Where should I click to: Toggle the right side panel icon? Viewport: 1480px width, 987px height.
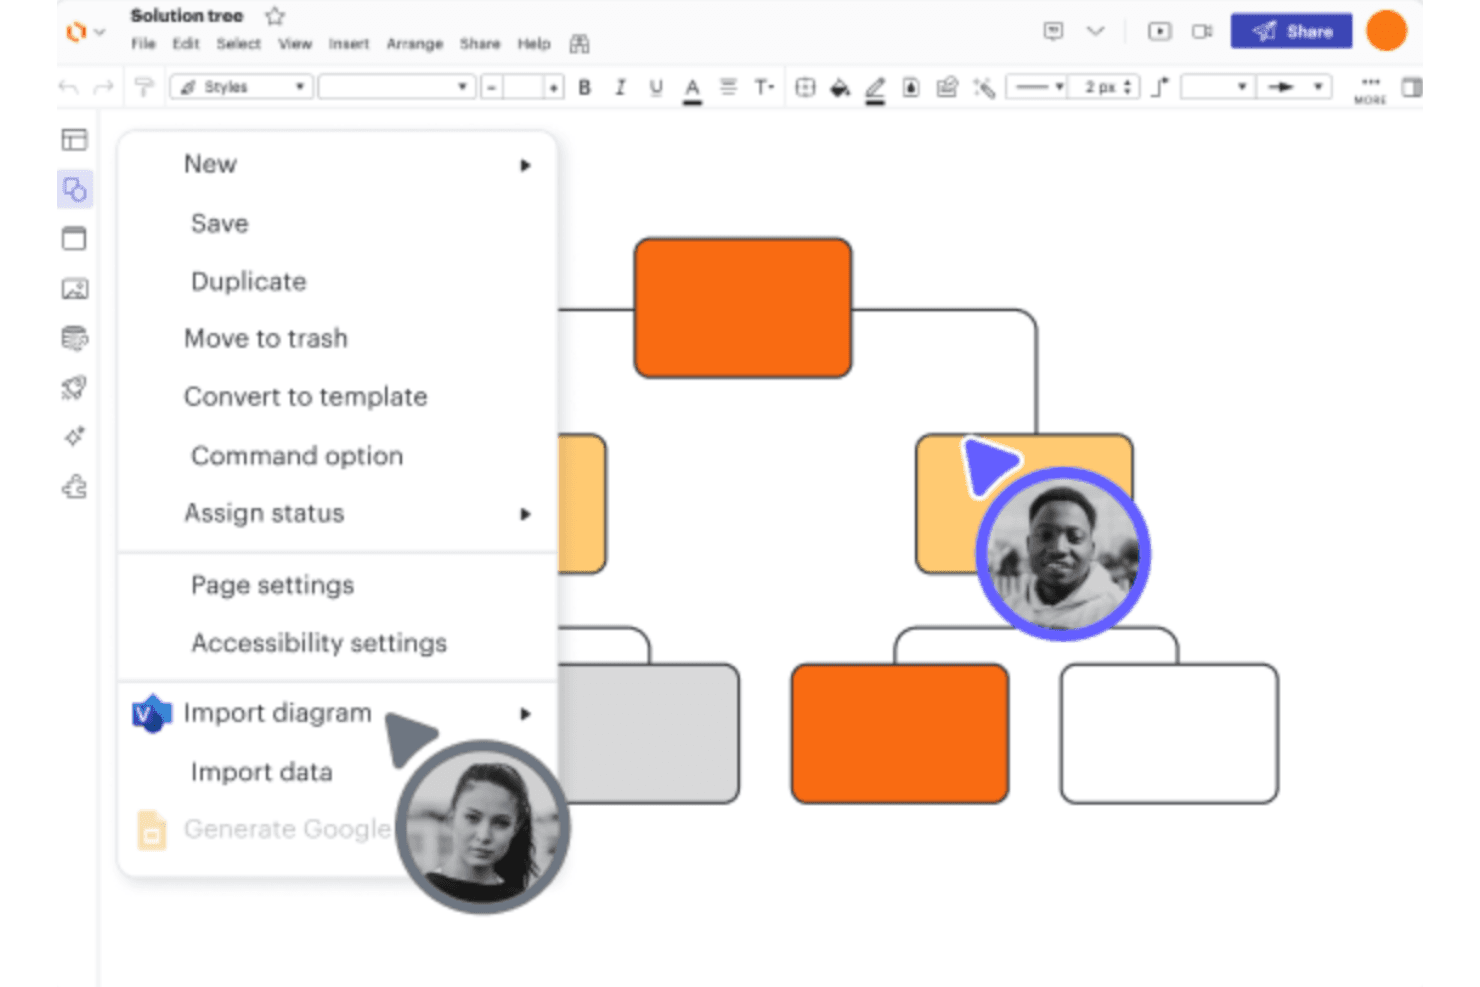[1411, 87]
